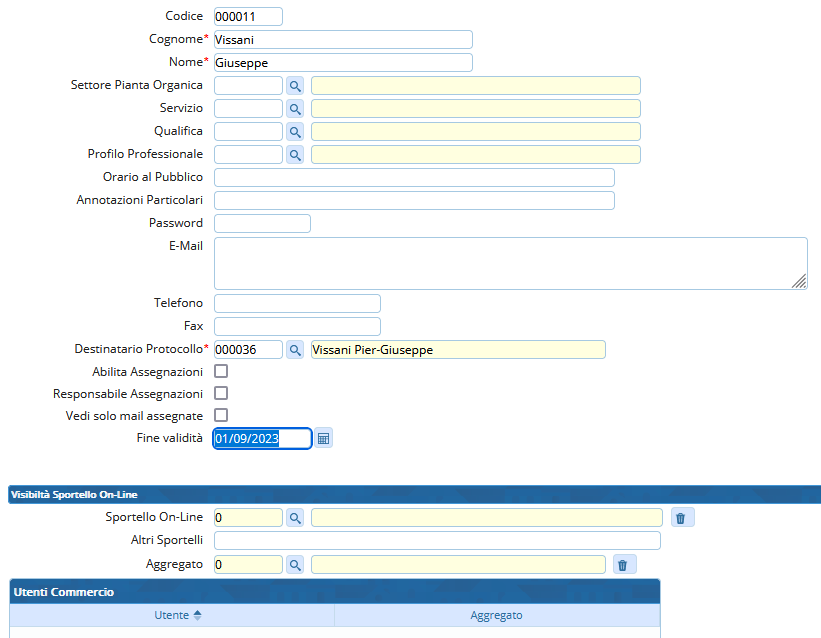Open Profilo Professionale lookup icon
This screenshot has width=821, height=638.
coord(295,154)
